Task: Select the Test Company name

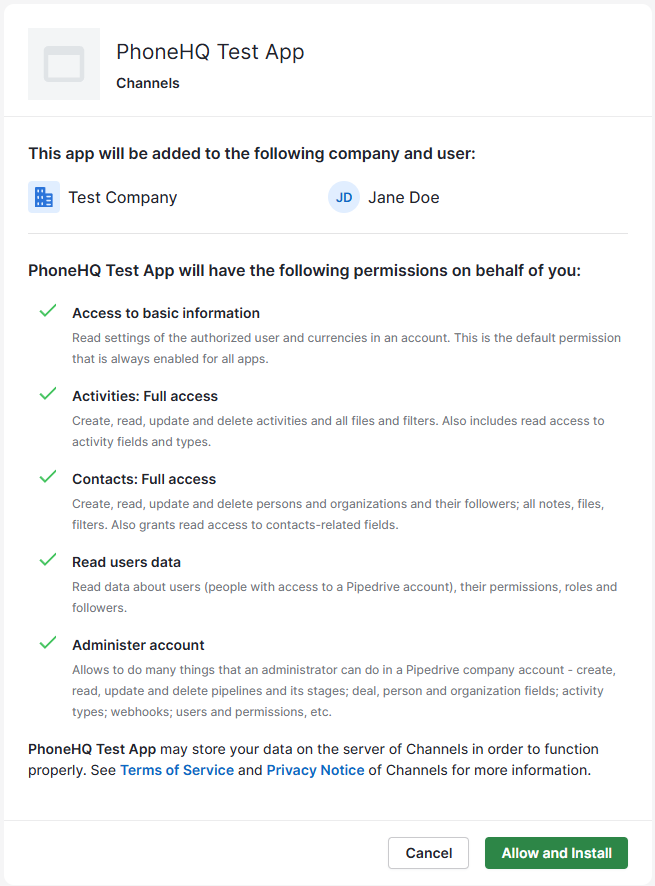Action: [122, 197]
